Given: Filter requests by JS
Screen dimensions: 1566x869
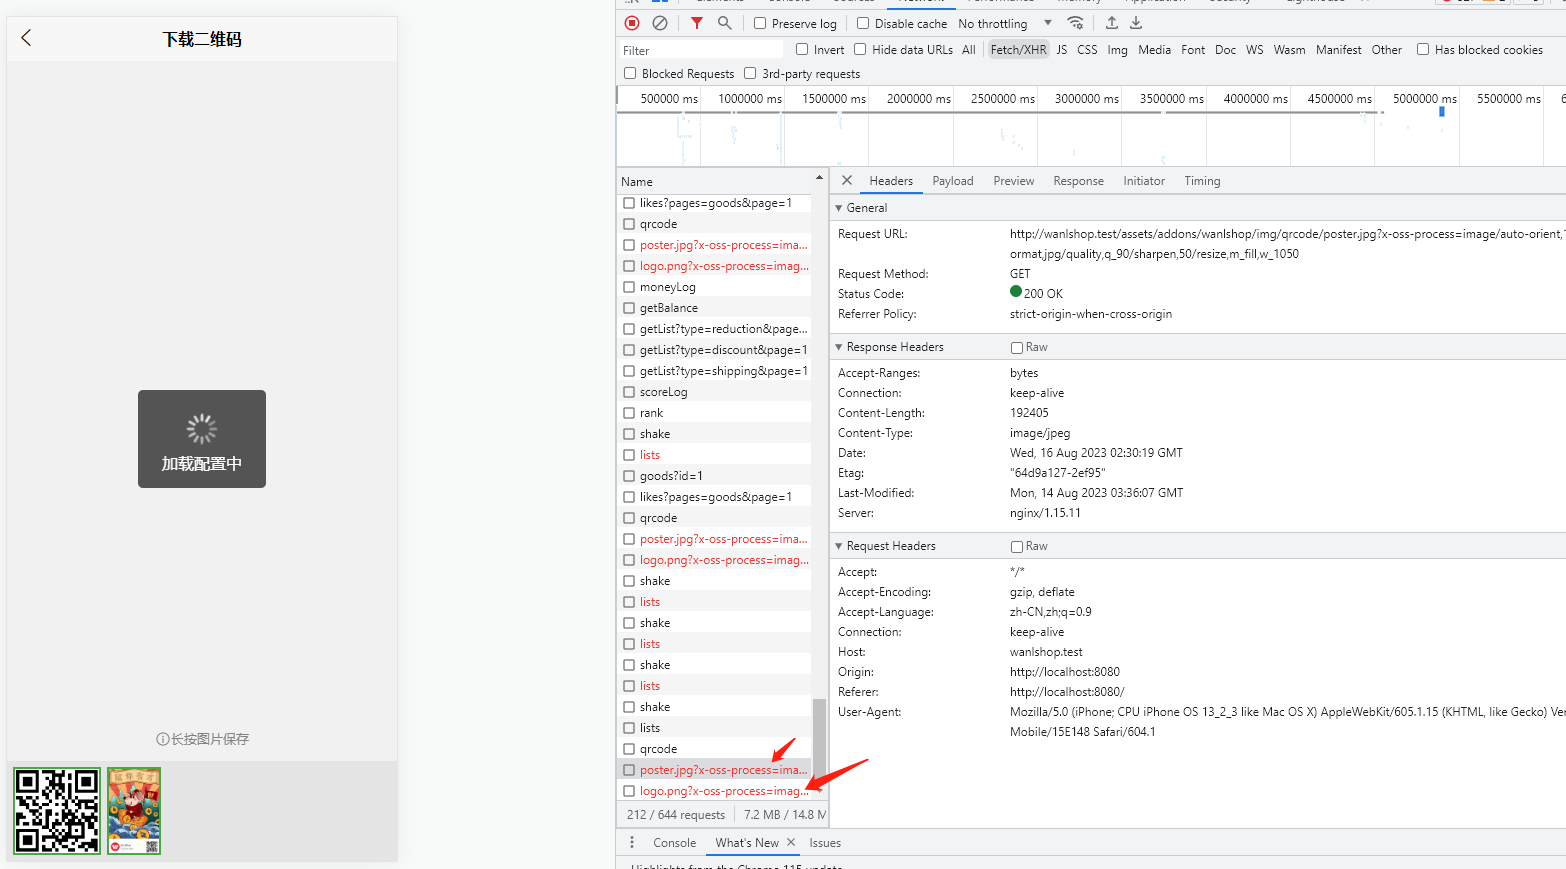Looking at the screenshot, I should click(1062, 49).
